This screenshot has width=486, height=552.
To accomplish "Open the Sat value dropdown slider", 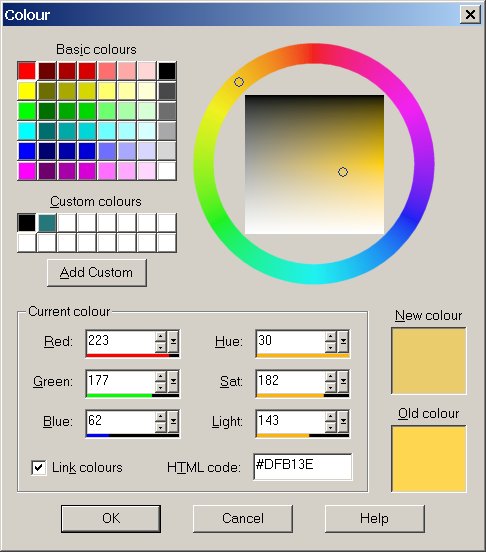I will coord(343,381).
